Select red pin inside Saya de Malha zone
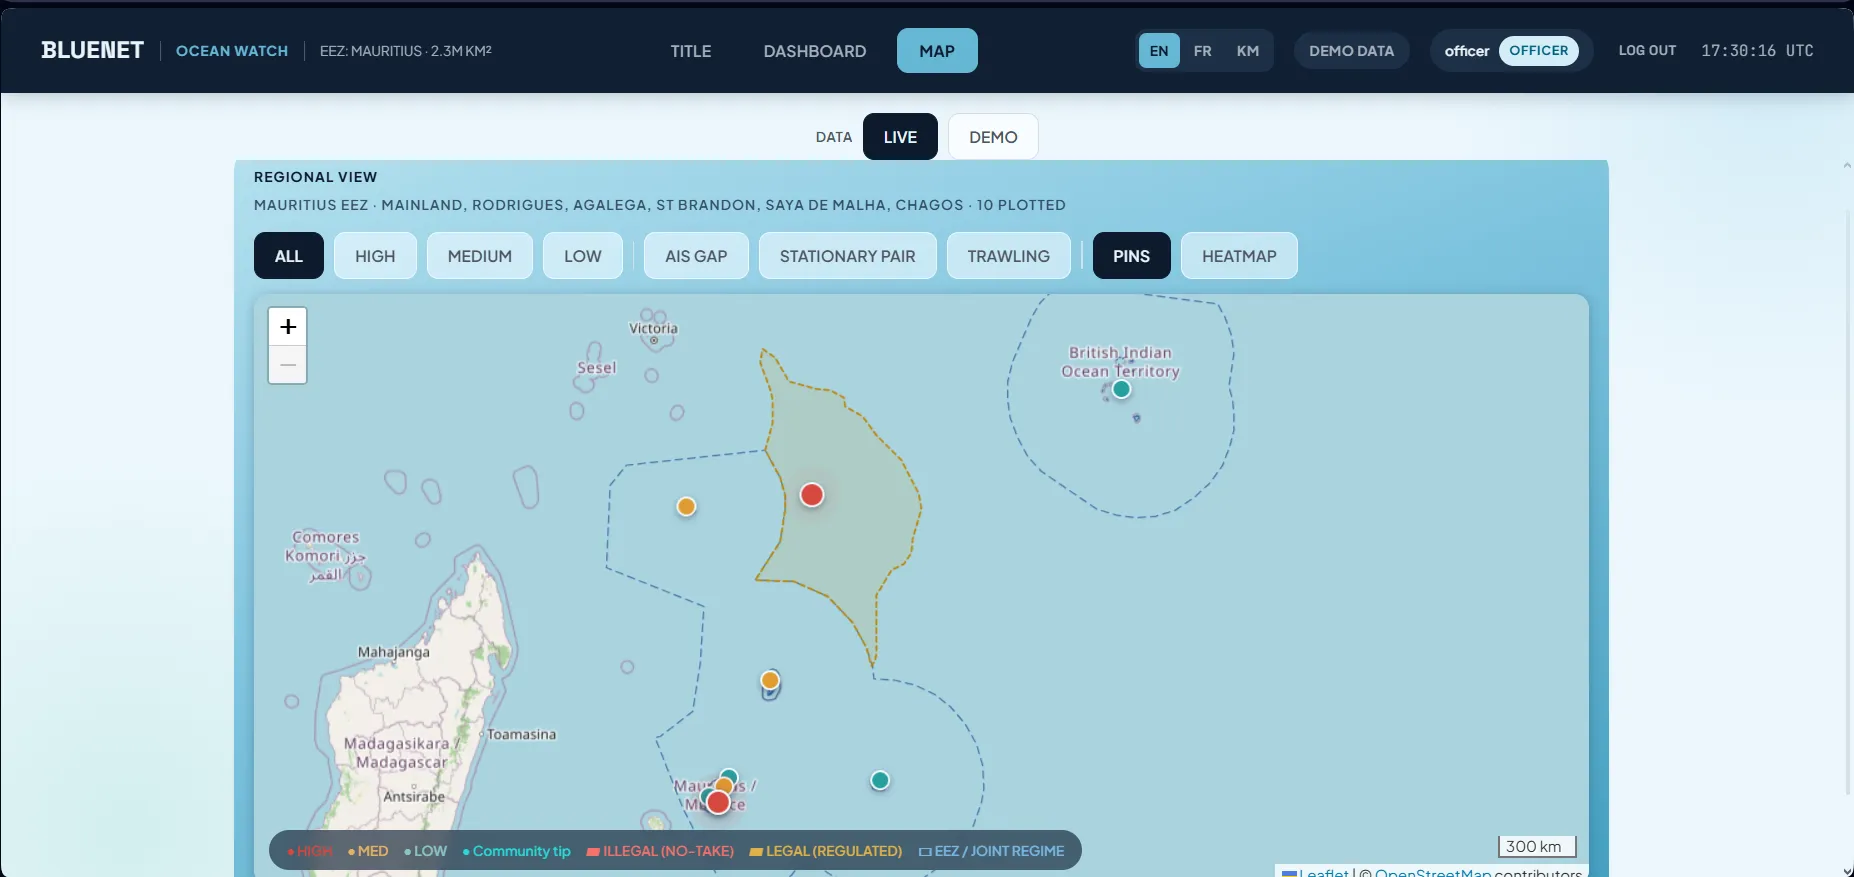Viewport: 1854px width, 877px height. [x=812, y=495]
